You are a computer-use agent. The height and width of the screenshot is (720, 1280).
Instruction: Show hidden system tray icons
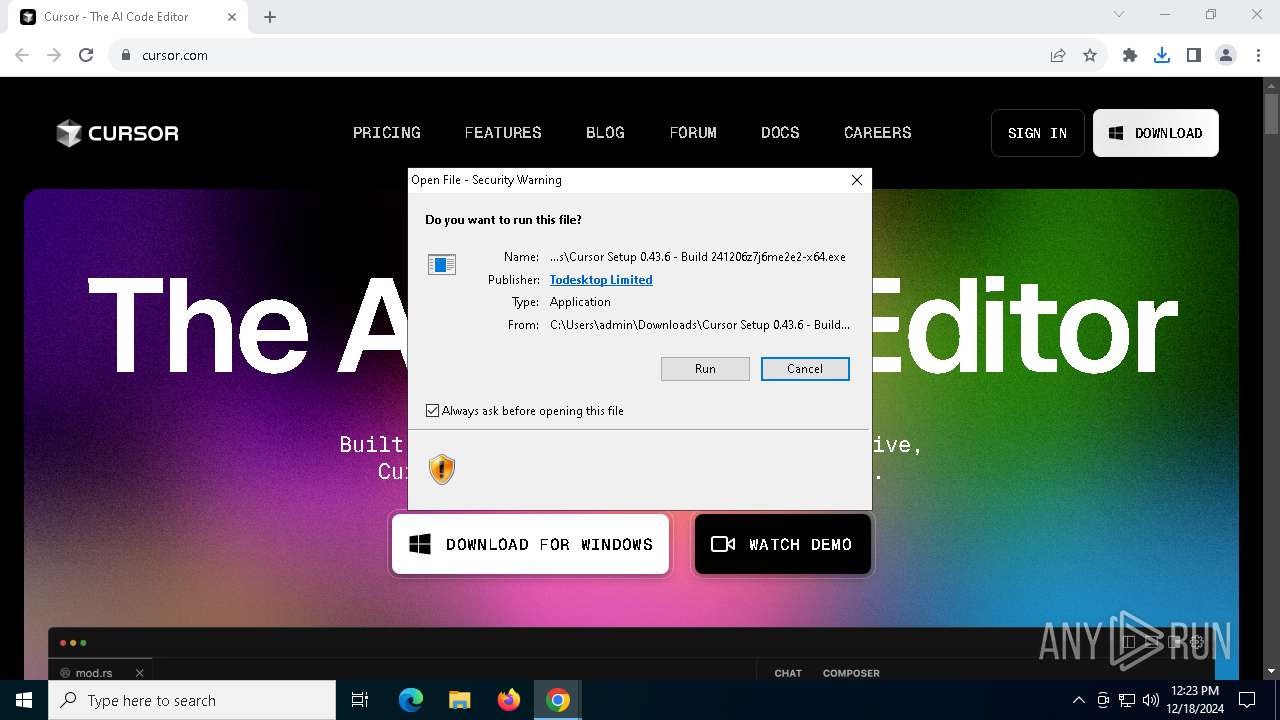pyautogui.click(x=1078, y=700)
